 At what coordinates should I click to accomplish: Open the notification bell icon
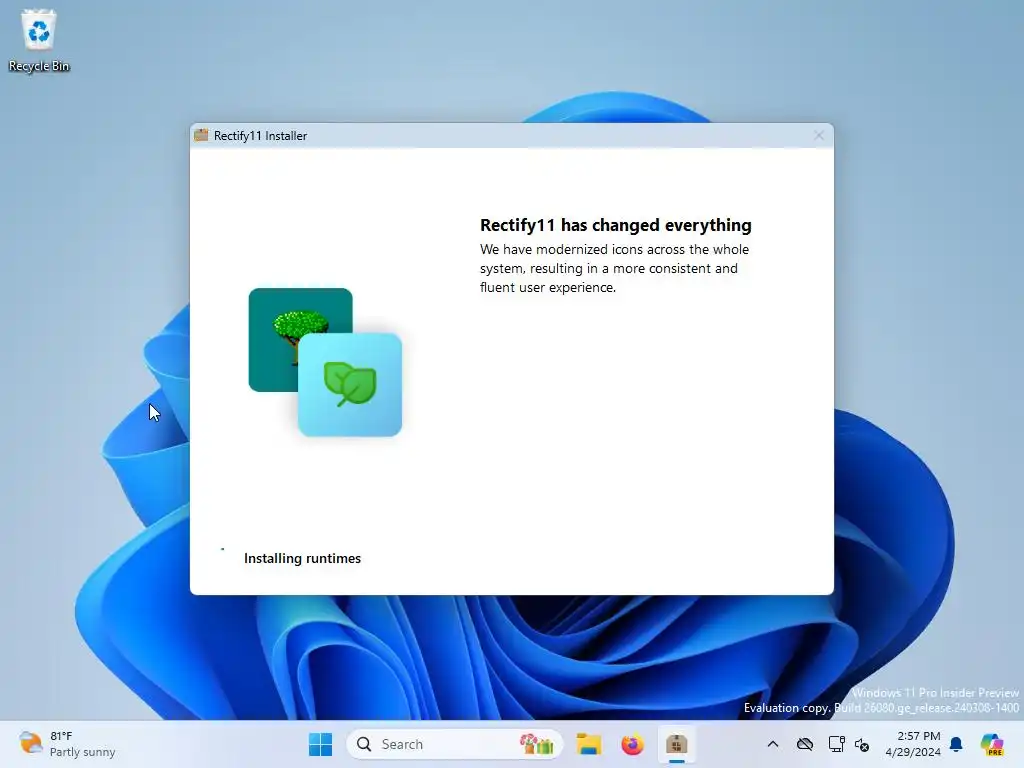956,744
